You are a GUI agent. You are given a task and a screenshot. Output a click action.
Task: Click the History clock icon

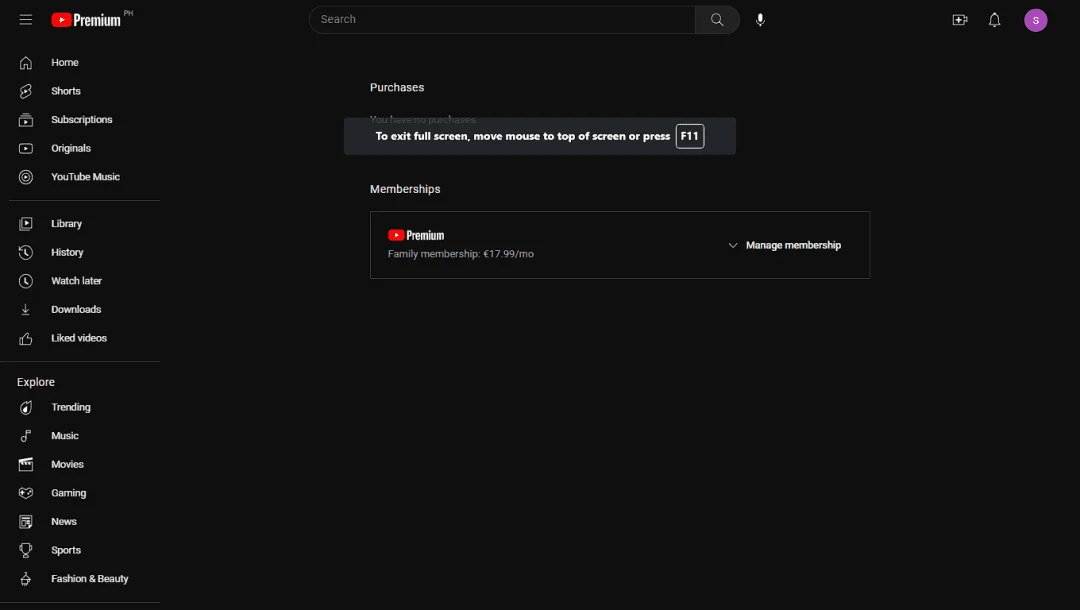[25, 253]
